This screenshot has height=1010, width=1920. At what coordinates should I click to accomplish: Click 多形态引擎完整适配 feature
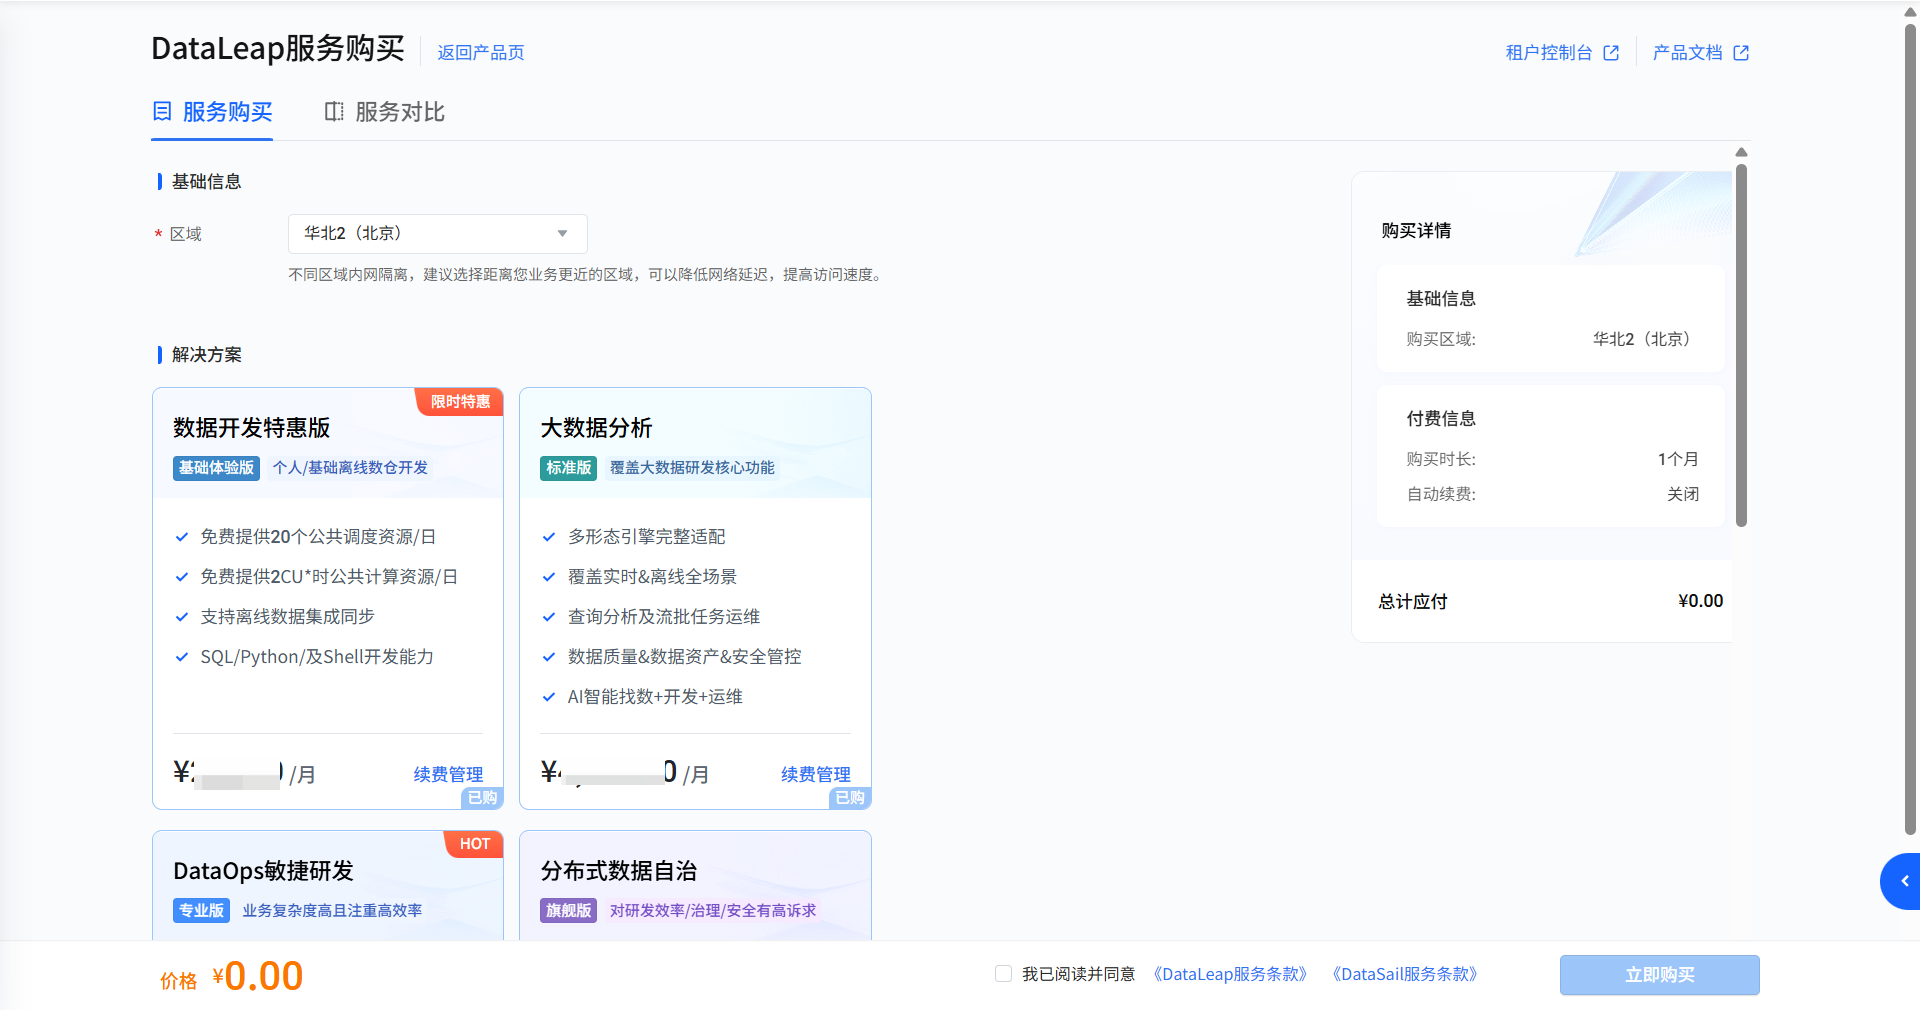coord(646,537)
